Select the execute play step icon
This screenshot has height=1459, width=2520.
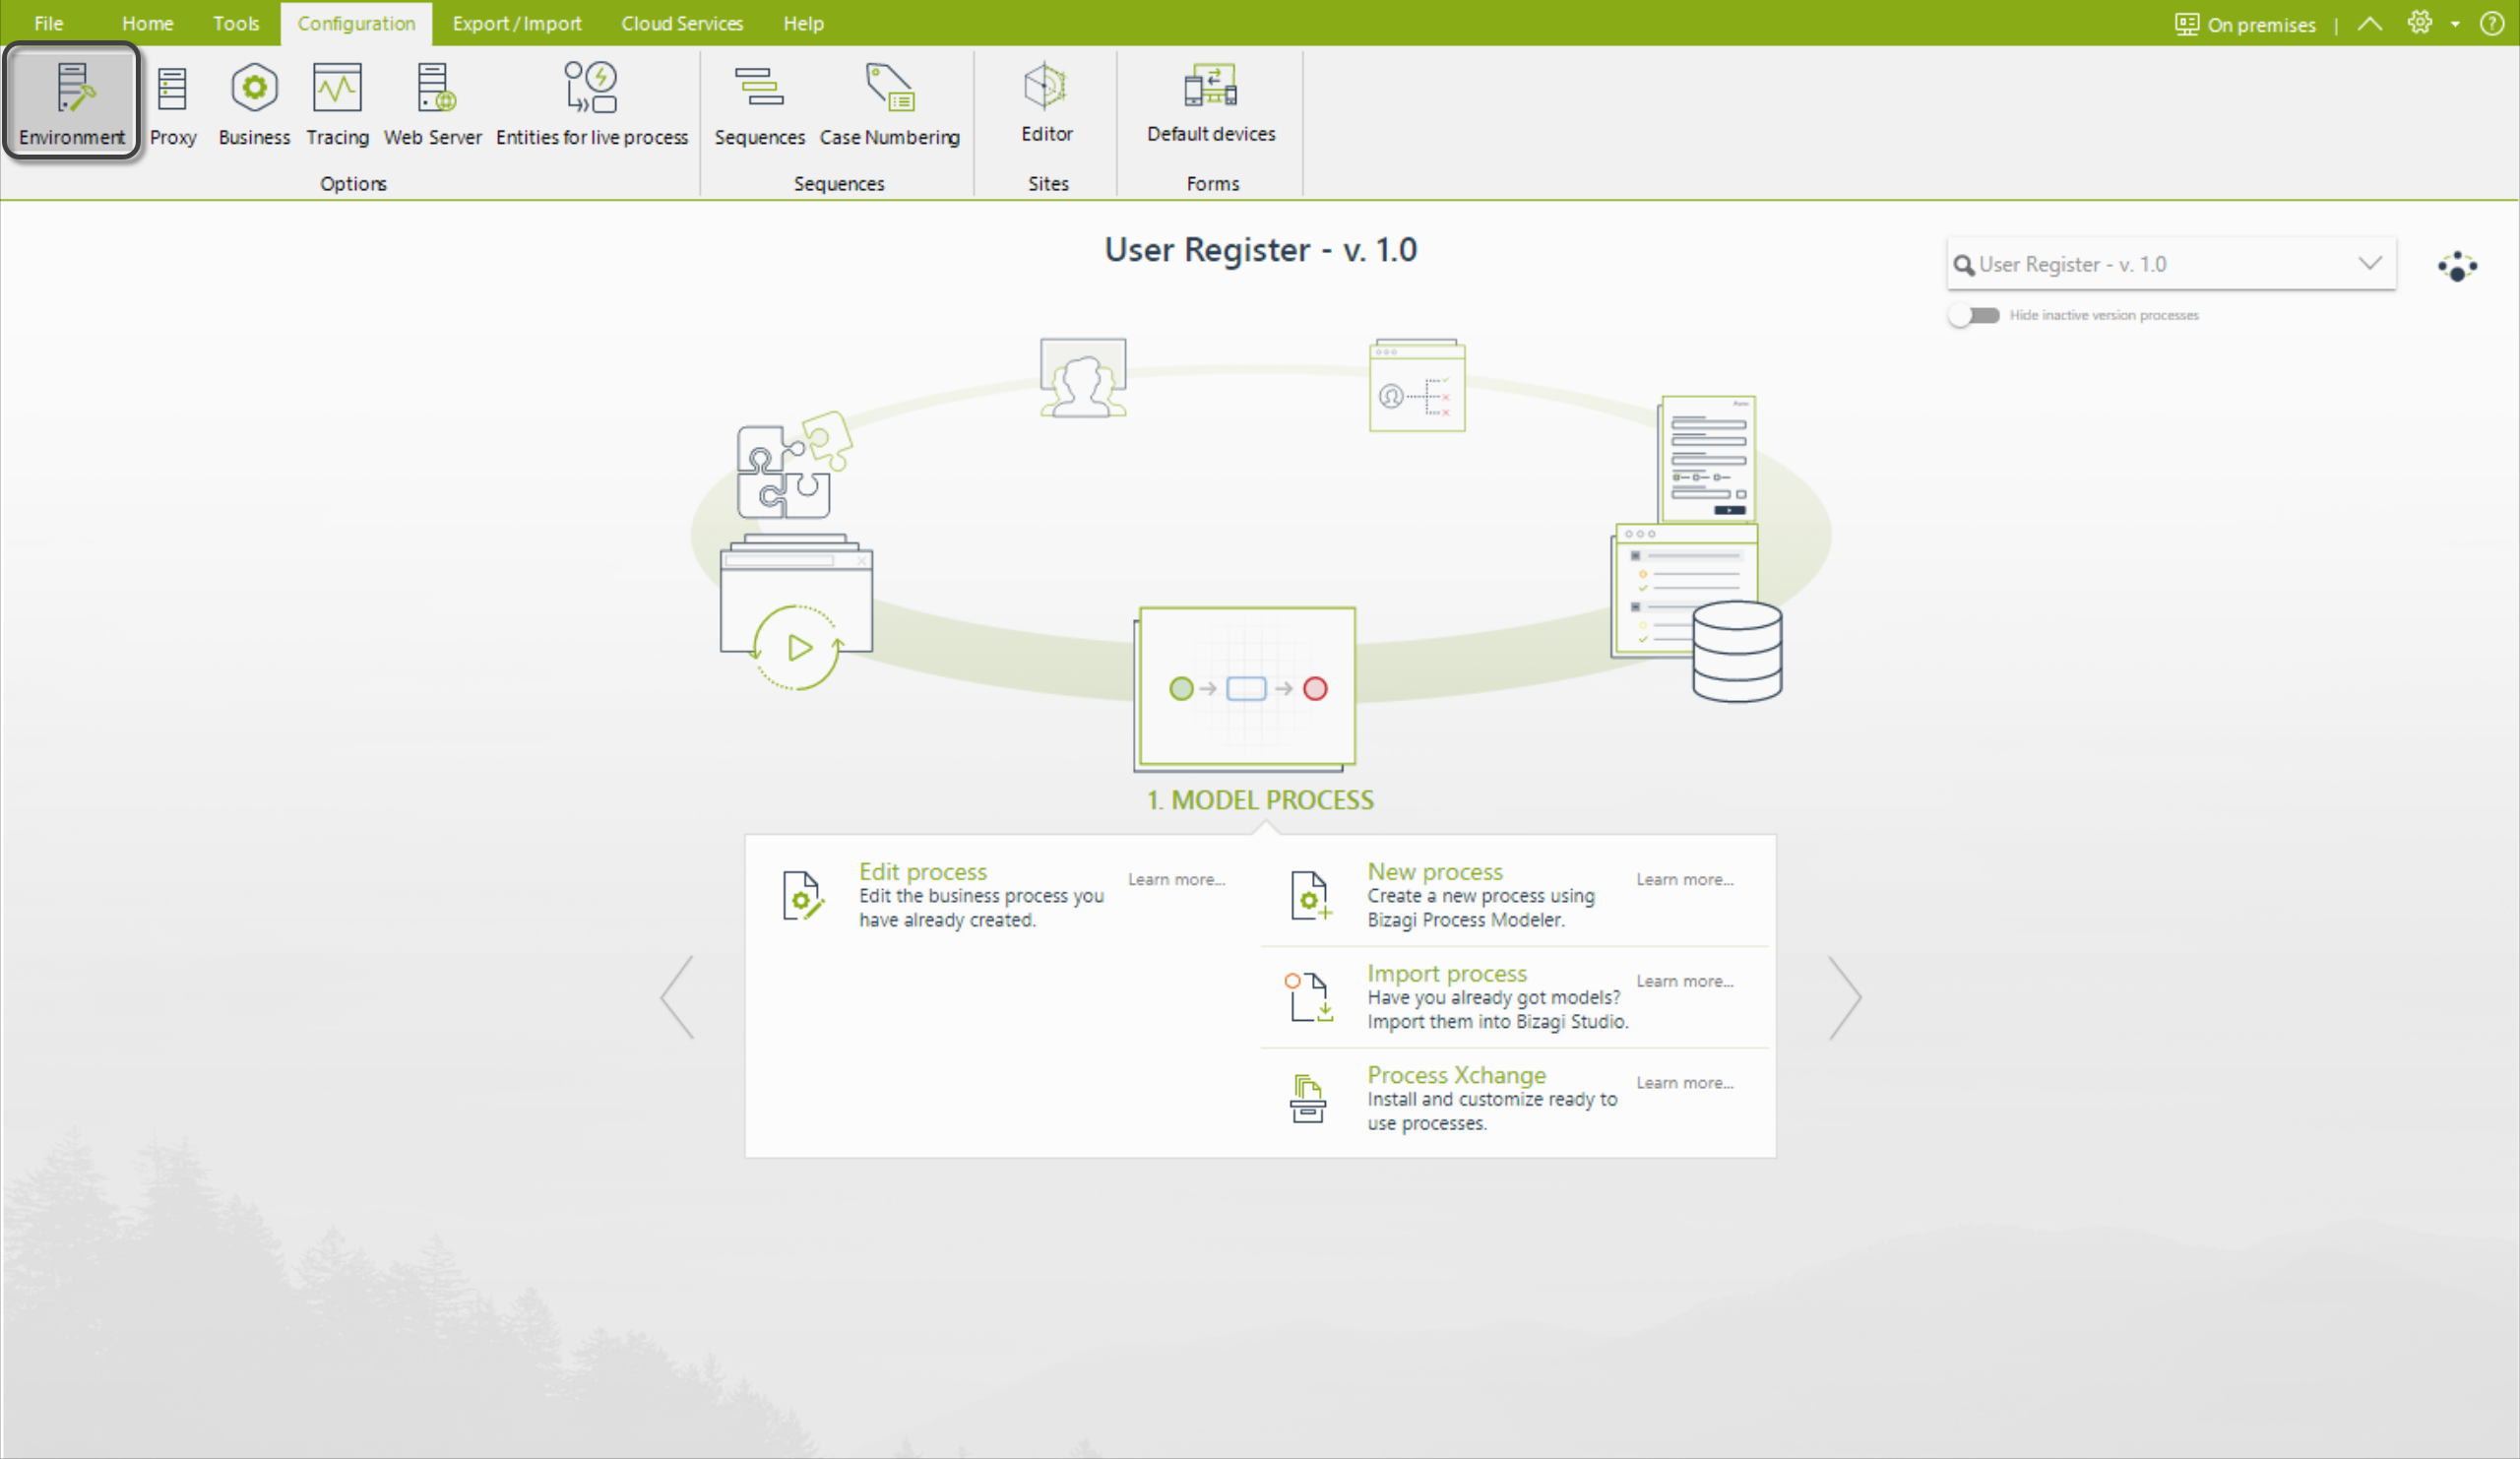[x=797, y=613]
